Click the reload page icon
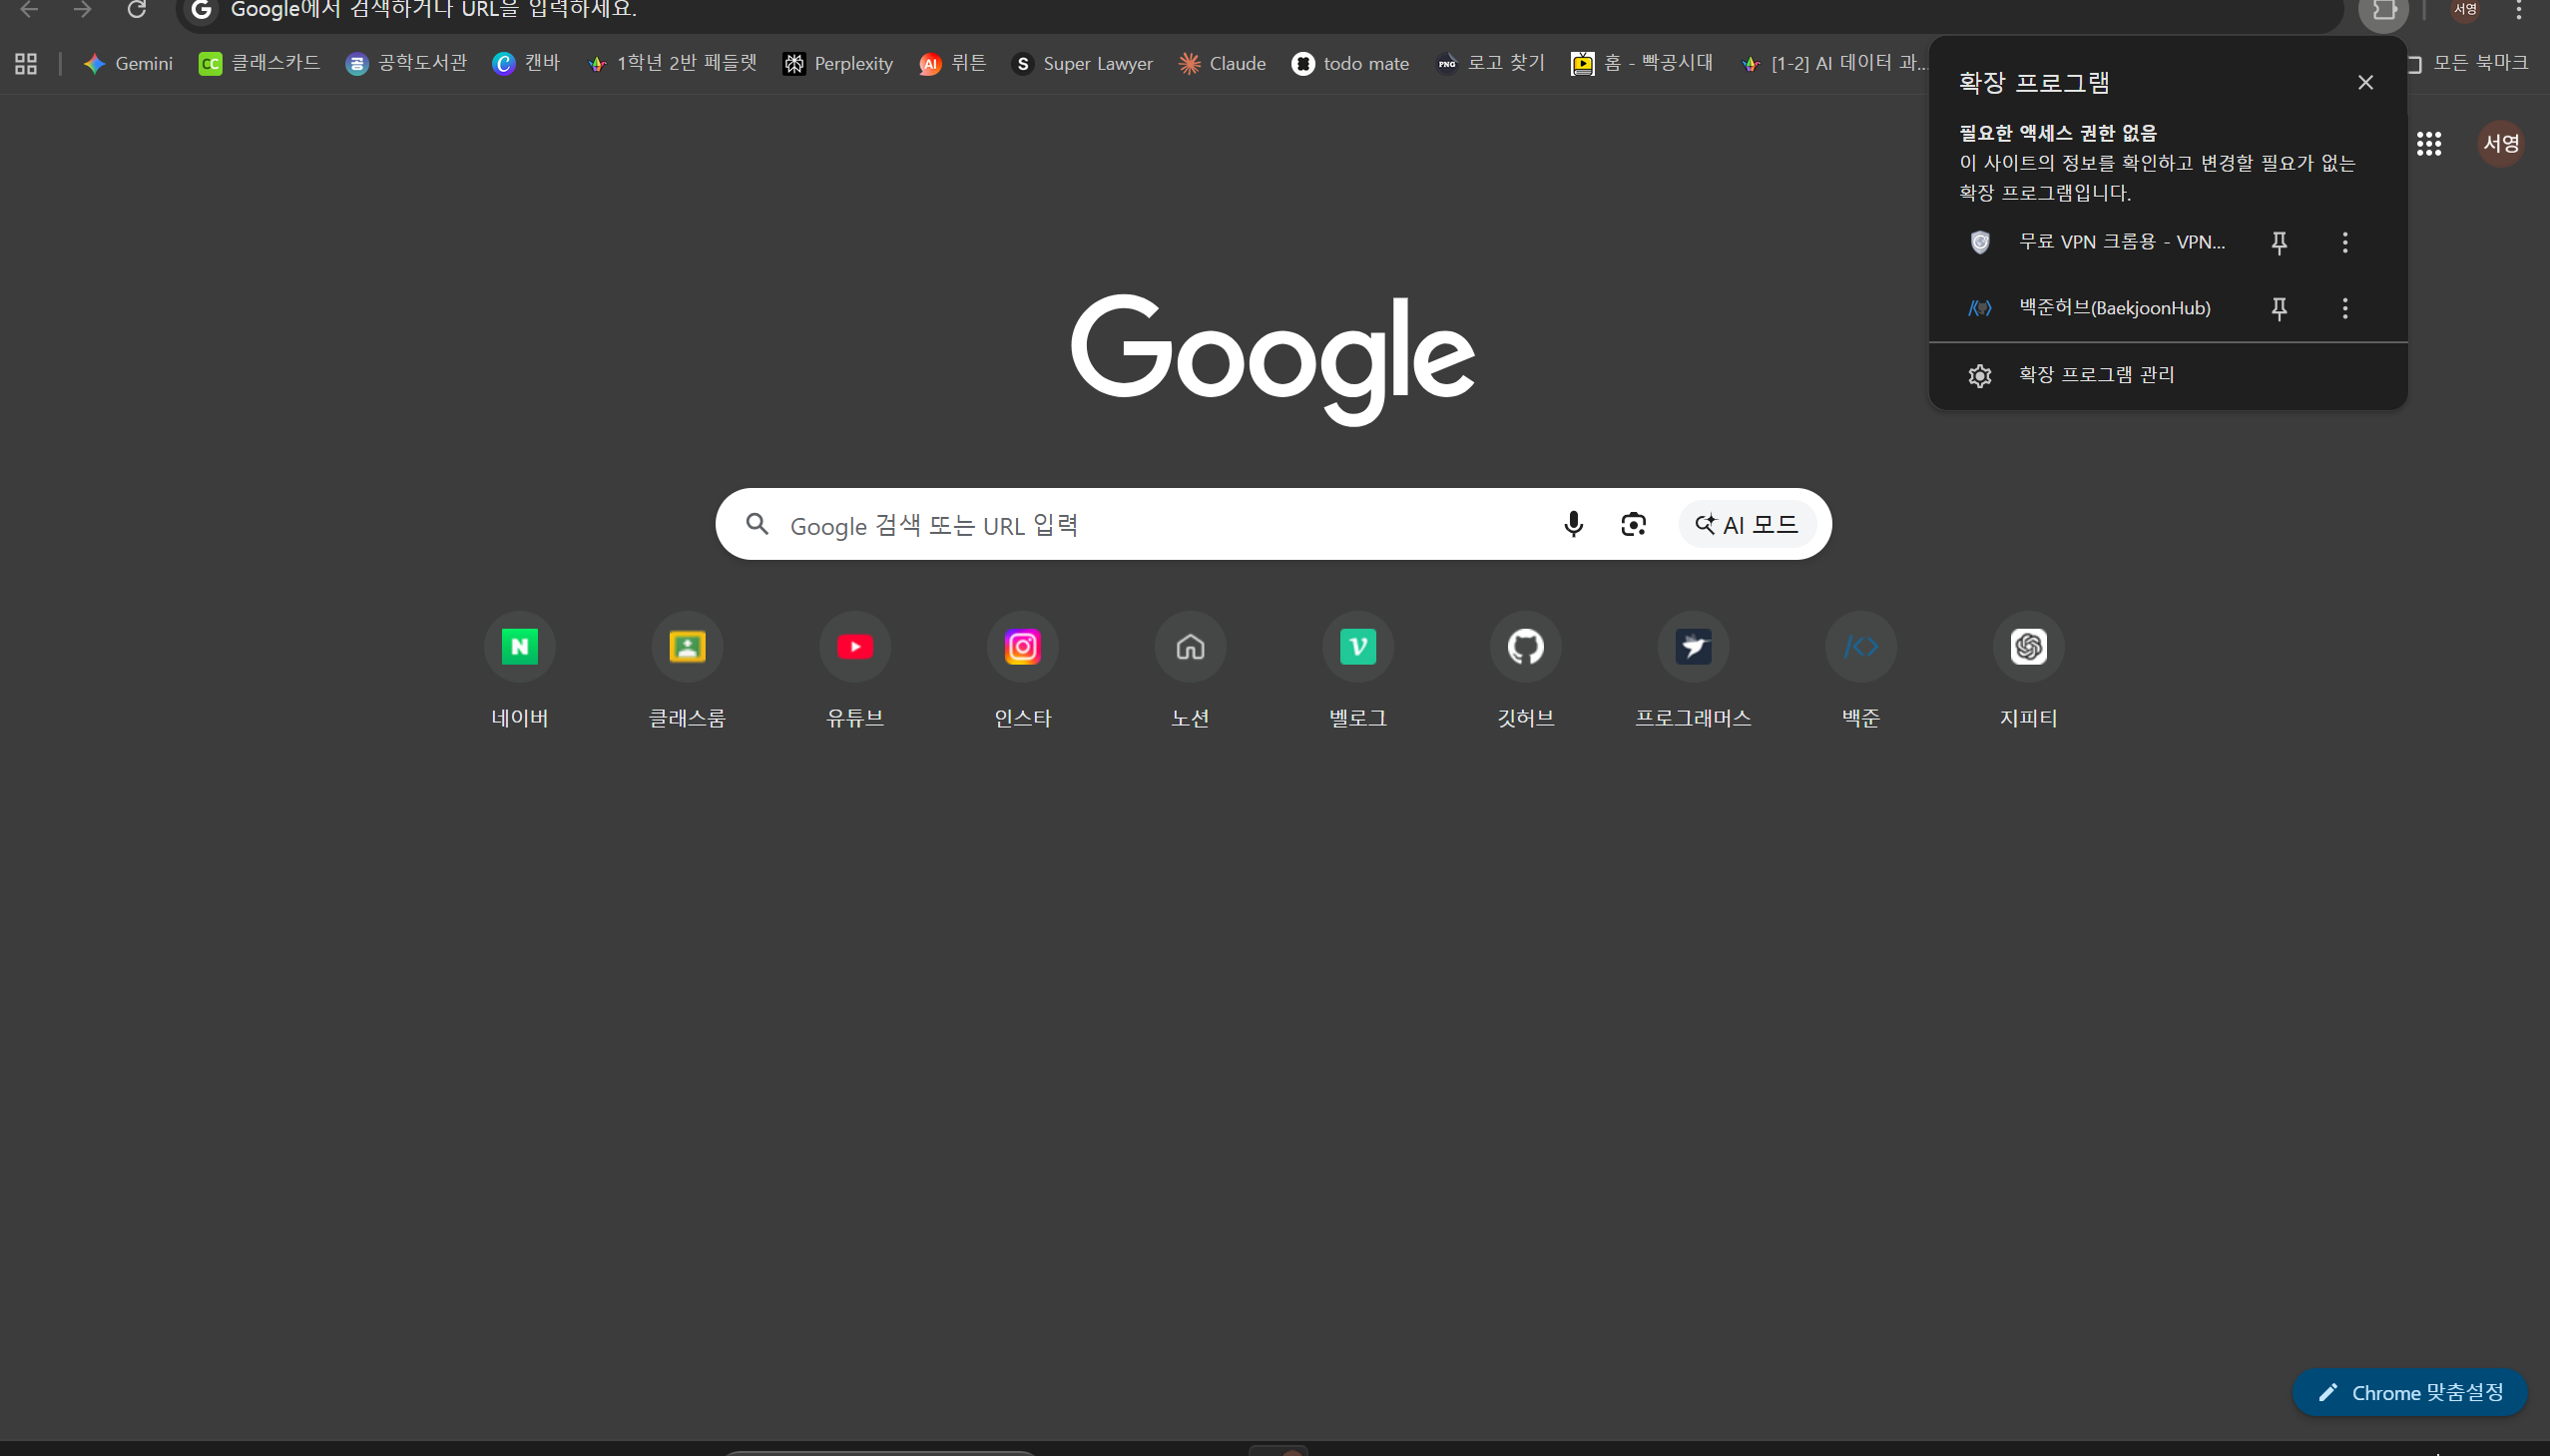 (137, 10)
